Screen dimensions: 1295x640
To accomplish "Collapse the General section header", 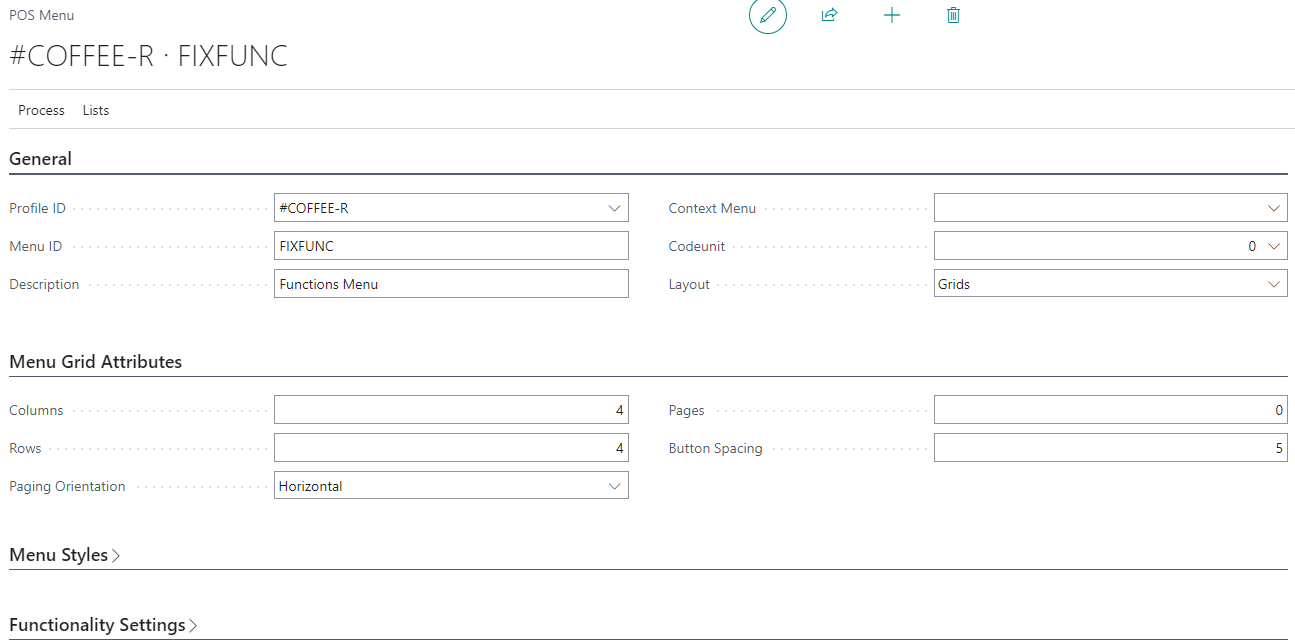I will coord(41,159).
